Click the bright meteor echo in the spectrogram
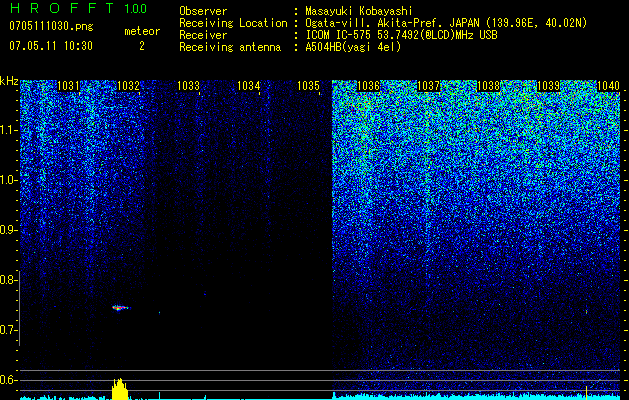629x400 pixels. click(120, 308)
